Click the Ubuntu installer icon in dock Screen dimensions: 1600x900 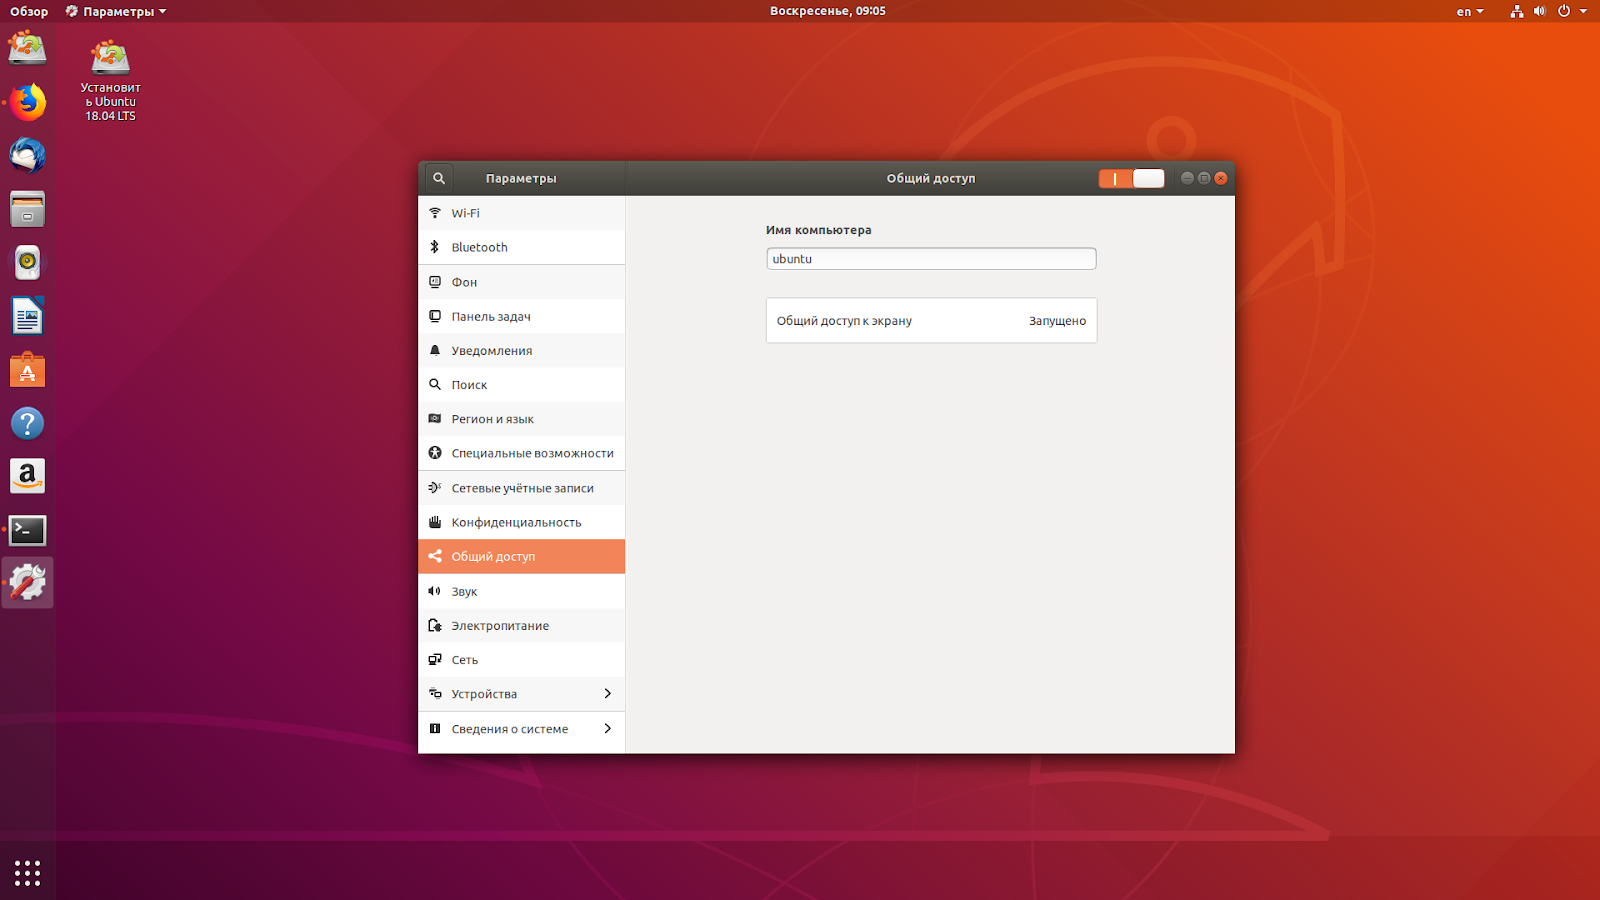[28, 48]
